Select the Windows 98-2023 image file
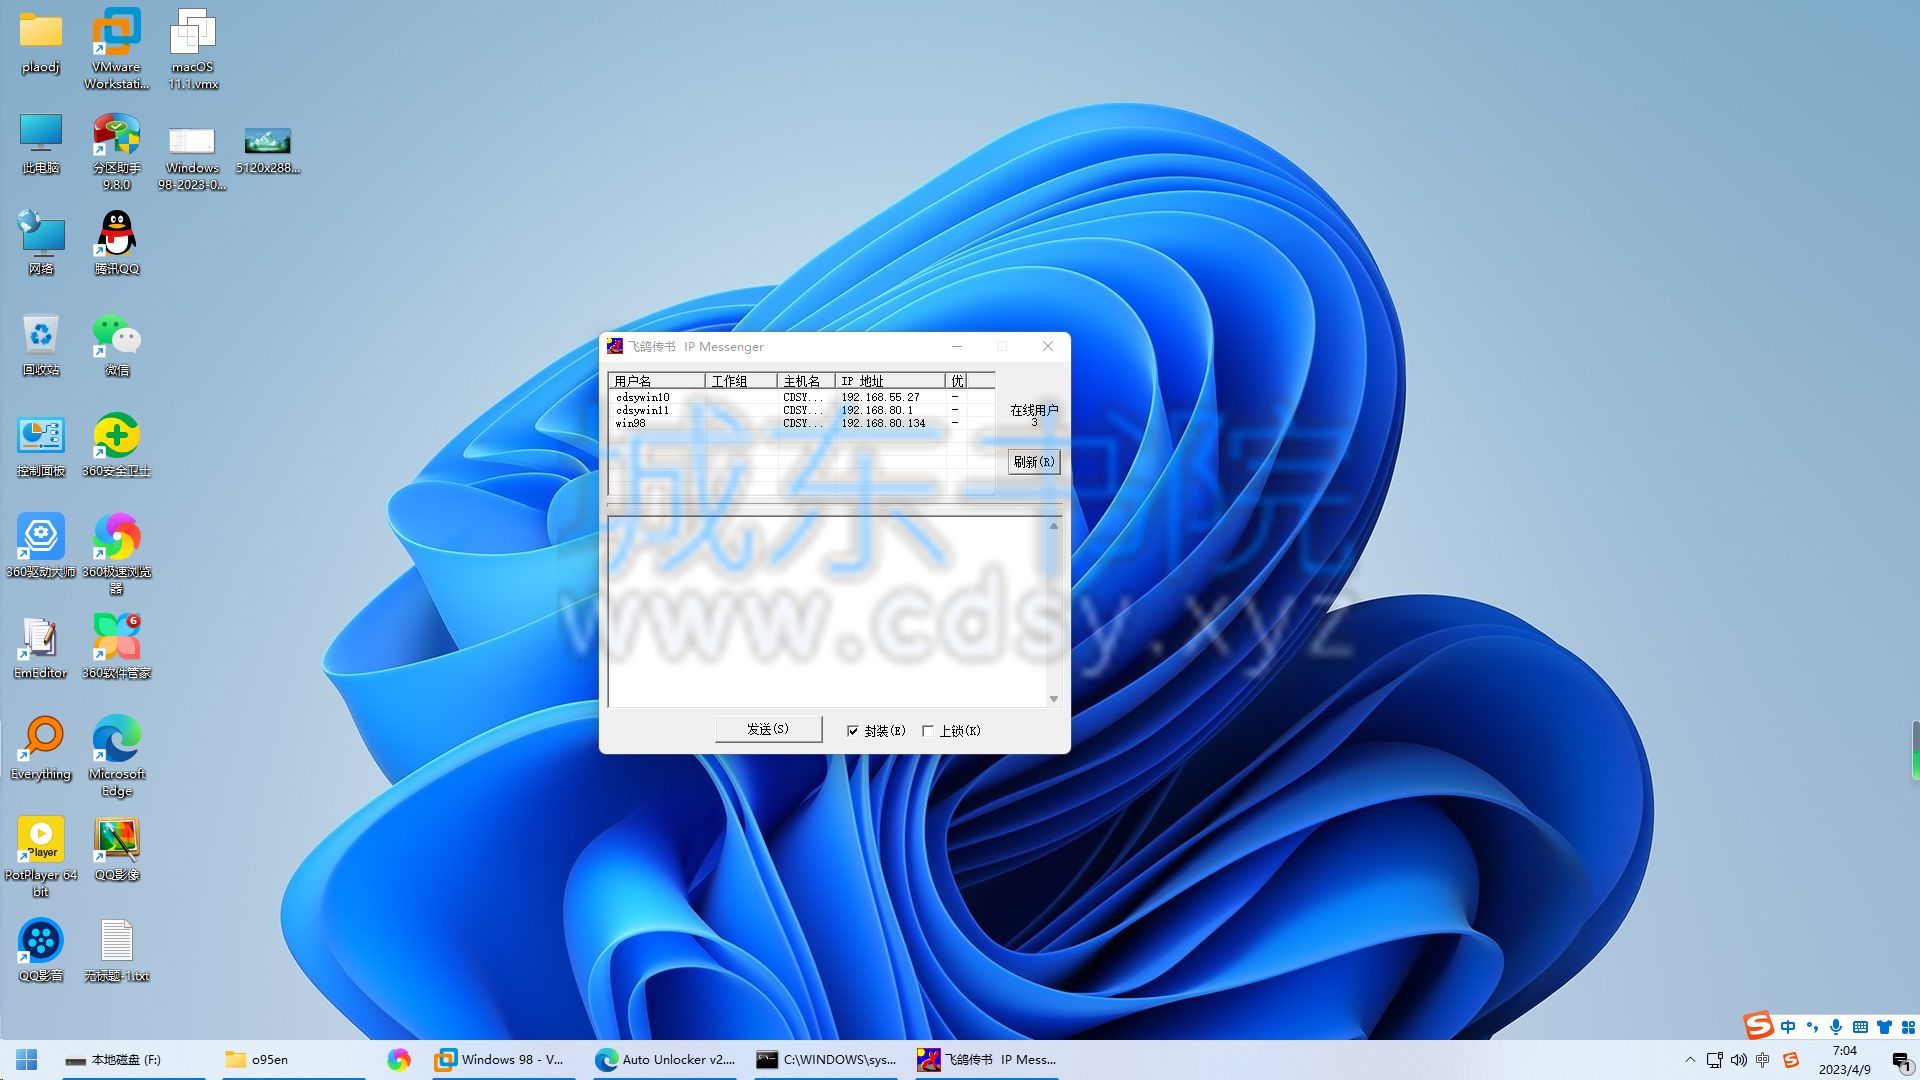 pyautogui.click(x=192, y=158)
